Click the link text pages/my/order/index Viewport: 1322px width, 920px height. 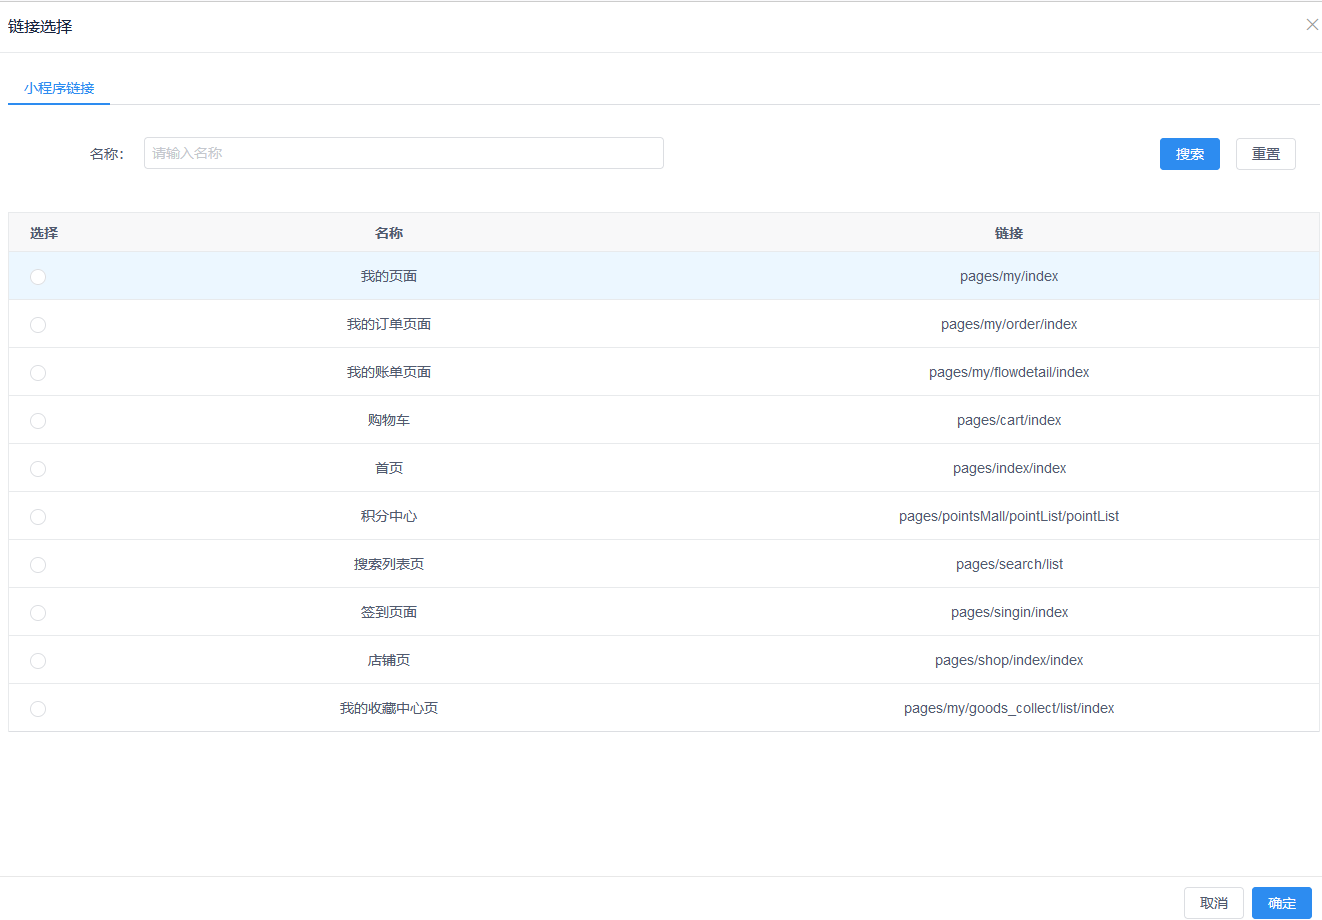coord(1009,324)
